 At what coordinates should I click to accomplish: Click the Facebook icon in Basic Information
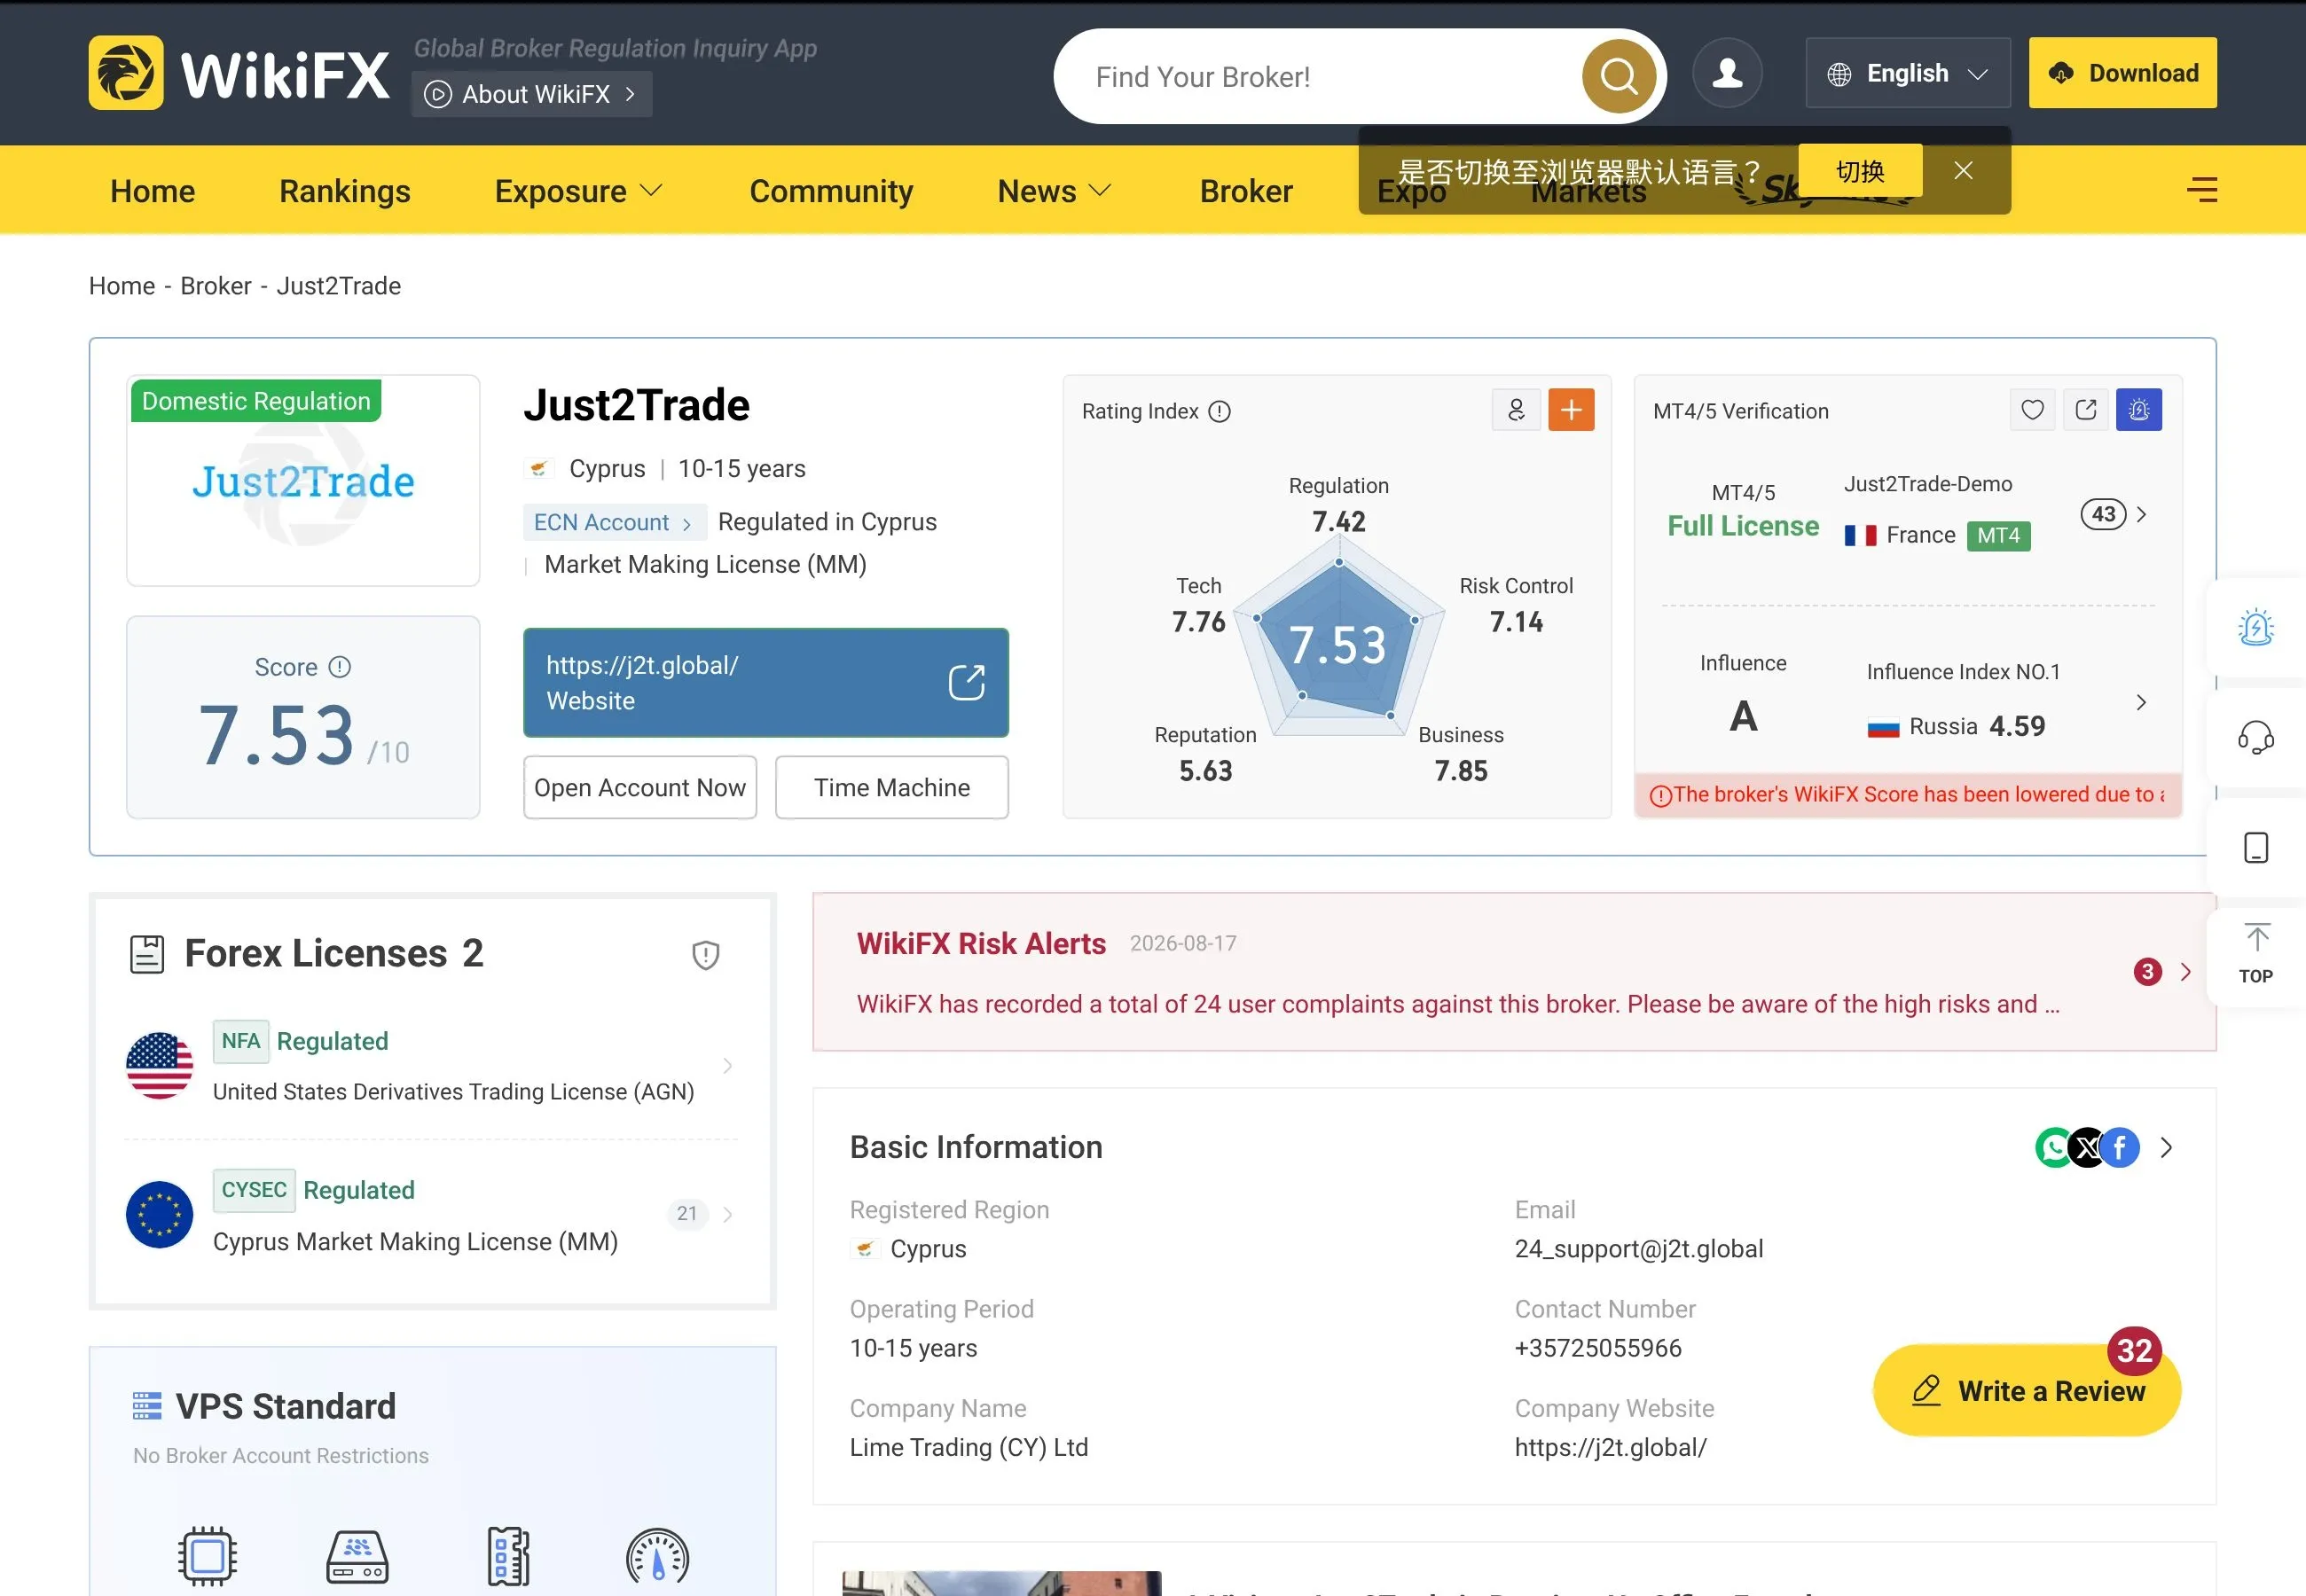tap(2120, 1148)
